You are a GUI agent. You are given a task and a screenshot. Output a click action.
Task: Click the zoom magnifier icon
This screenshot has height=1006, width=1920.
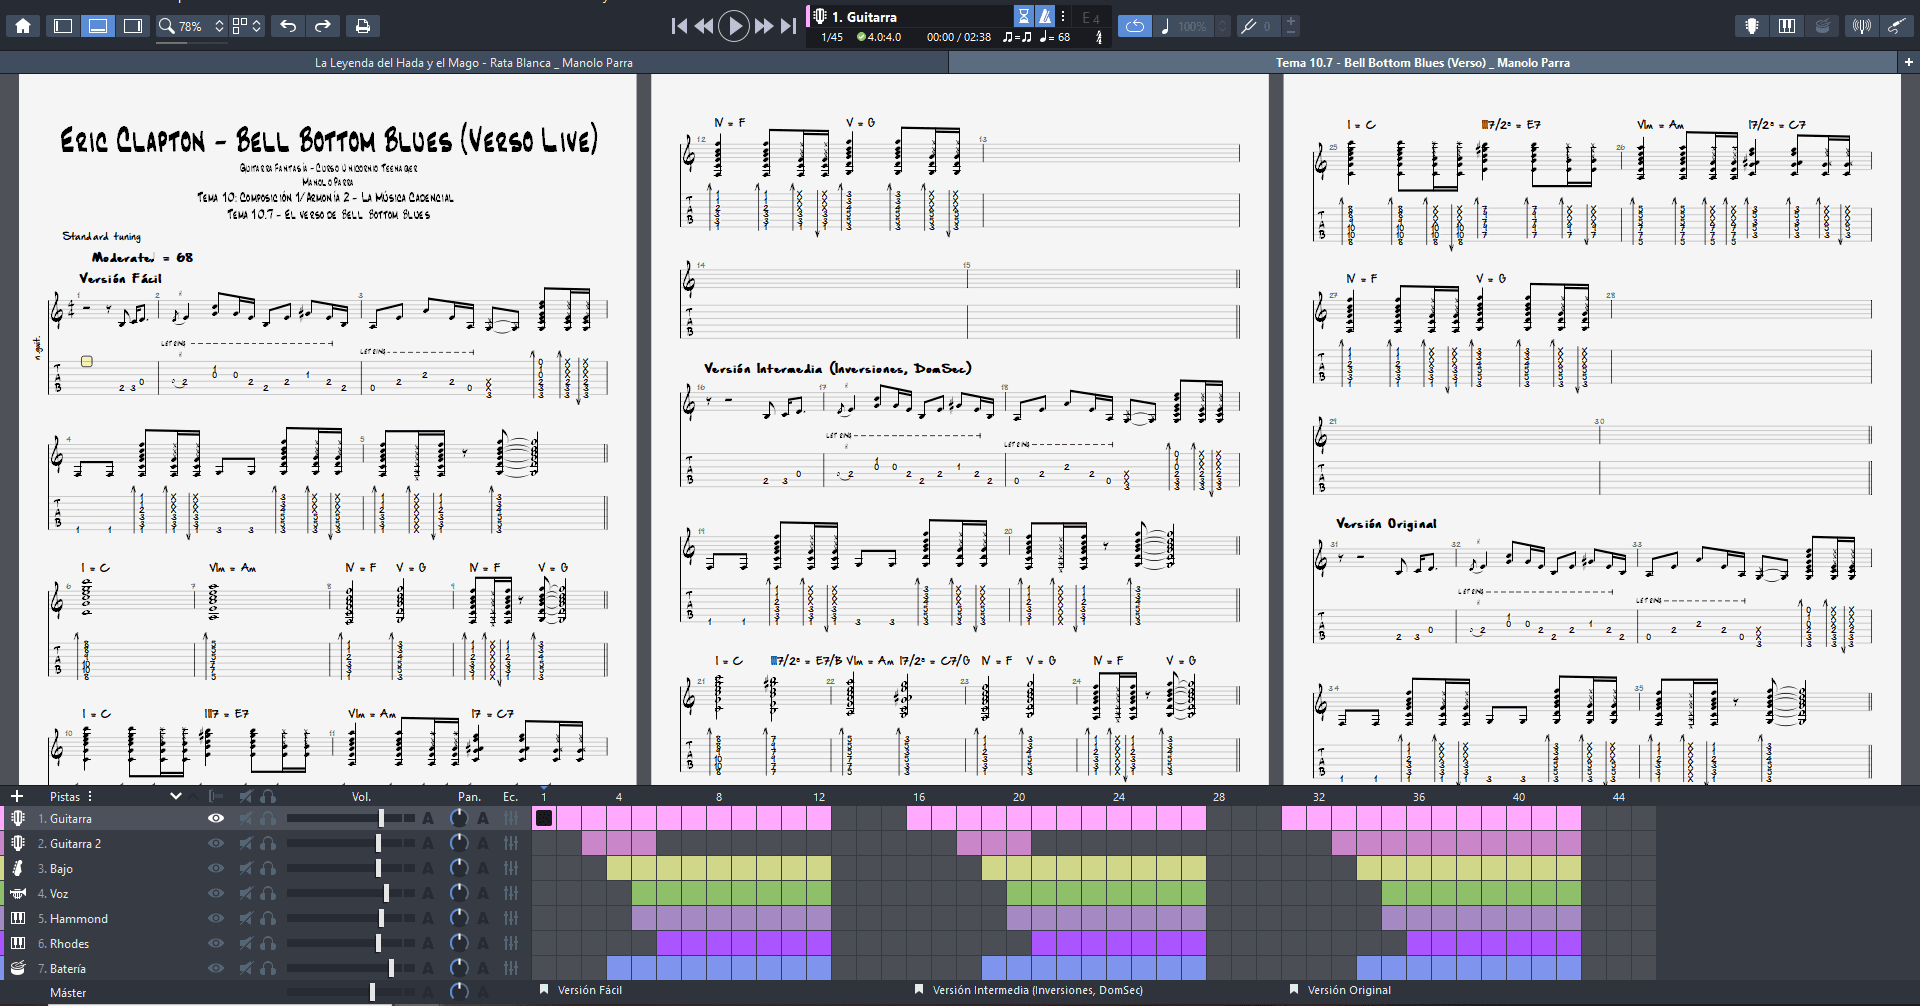pos(167,26)
